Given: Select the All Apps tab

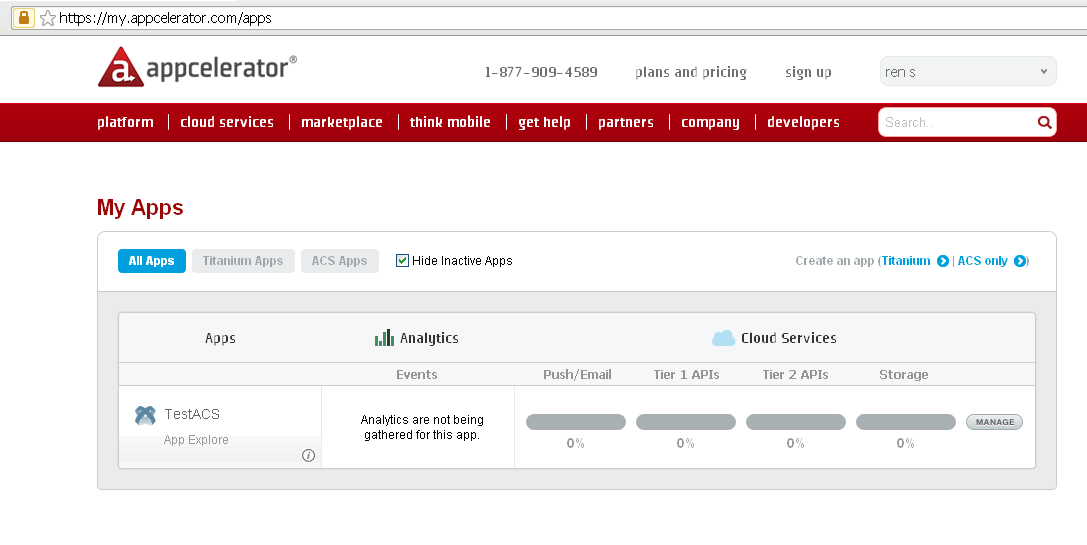Looking at the screenshot, I should tap(152, 261).
